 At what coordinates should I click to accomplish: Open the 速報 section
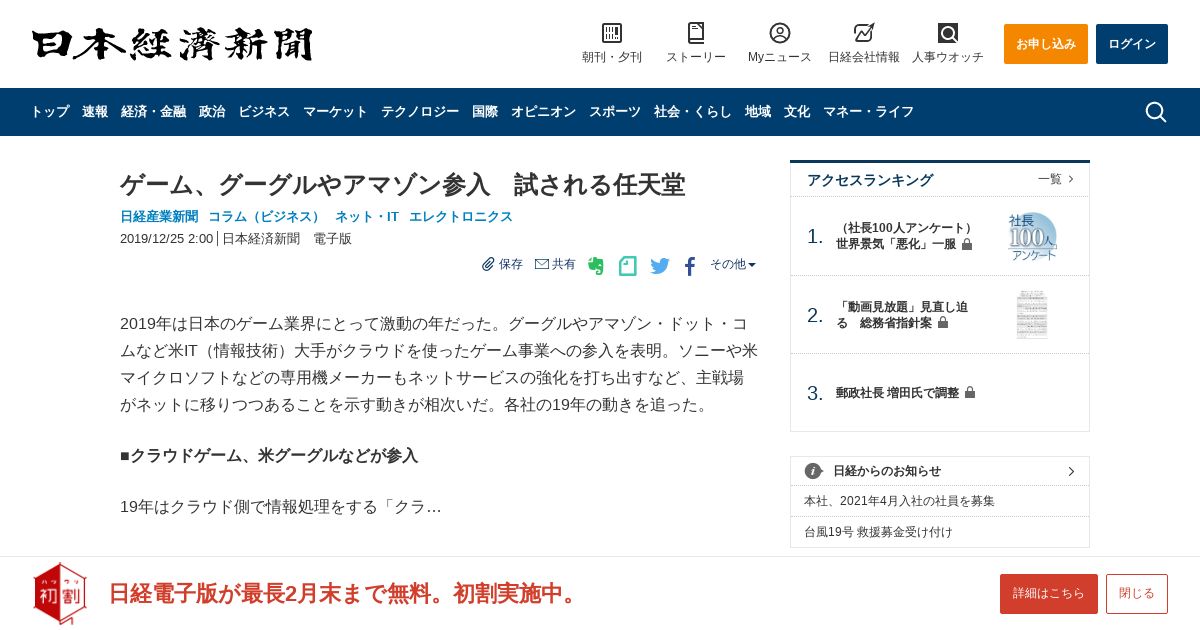(x=95, y=112)
